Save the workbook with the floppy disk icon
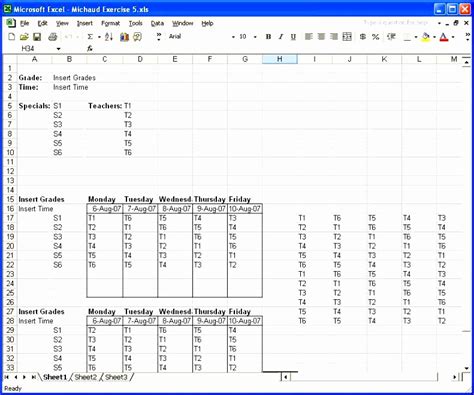This screenshot has height=395, width=474. tap(37, 37)
